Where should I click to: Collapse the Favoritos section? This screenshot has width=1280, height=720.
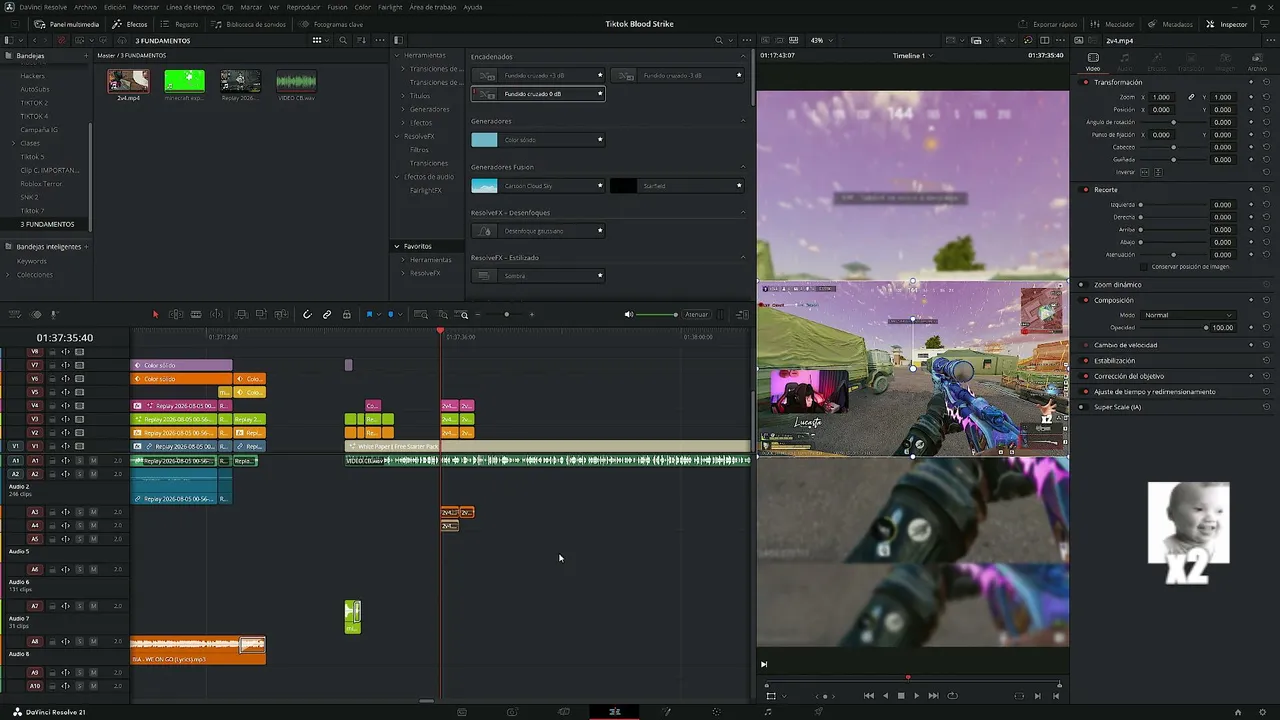397,246
